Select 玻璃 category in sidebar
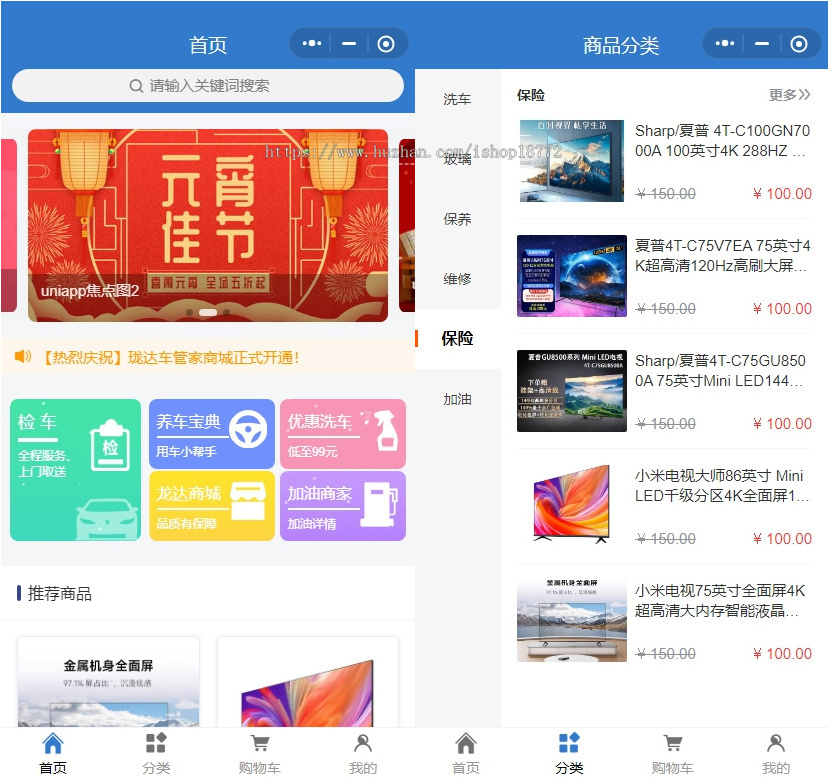828x780 pixels. (457, 159)
